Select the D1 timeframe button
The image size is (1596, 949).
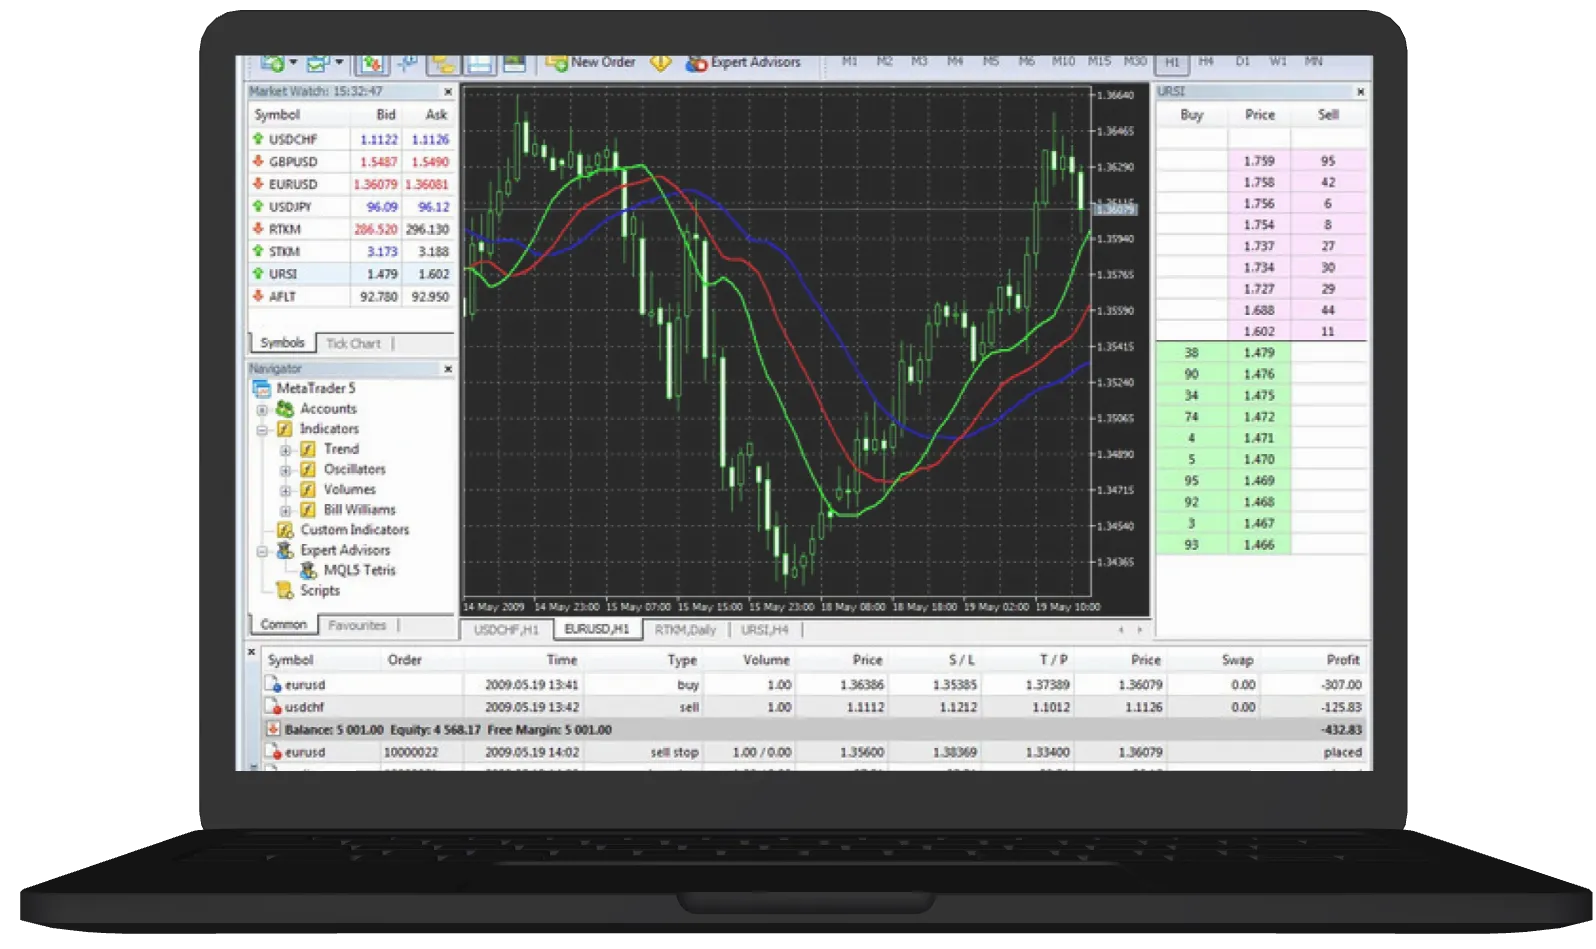[1242, 61]
